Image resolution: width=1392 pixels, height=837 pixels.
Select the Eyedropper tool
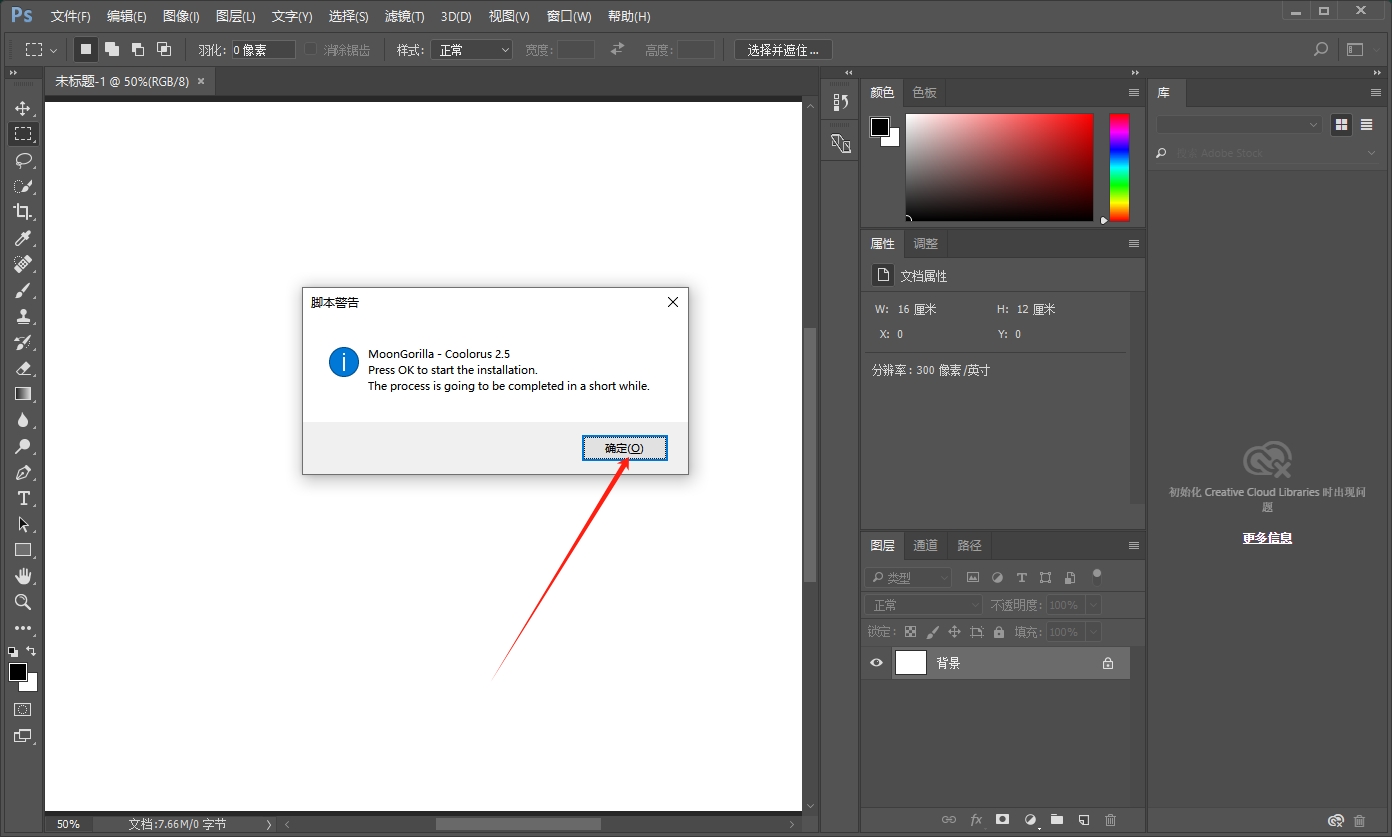(23, 238)
